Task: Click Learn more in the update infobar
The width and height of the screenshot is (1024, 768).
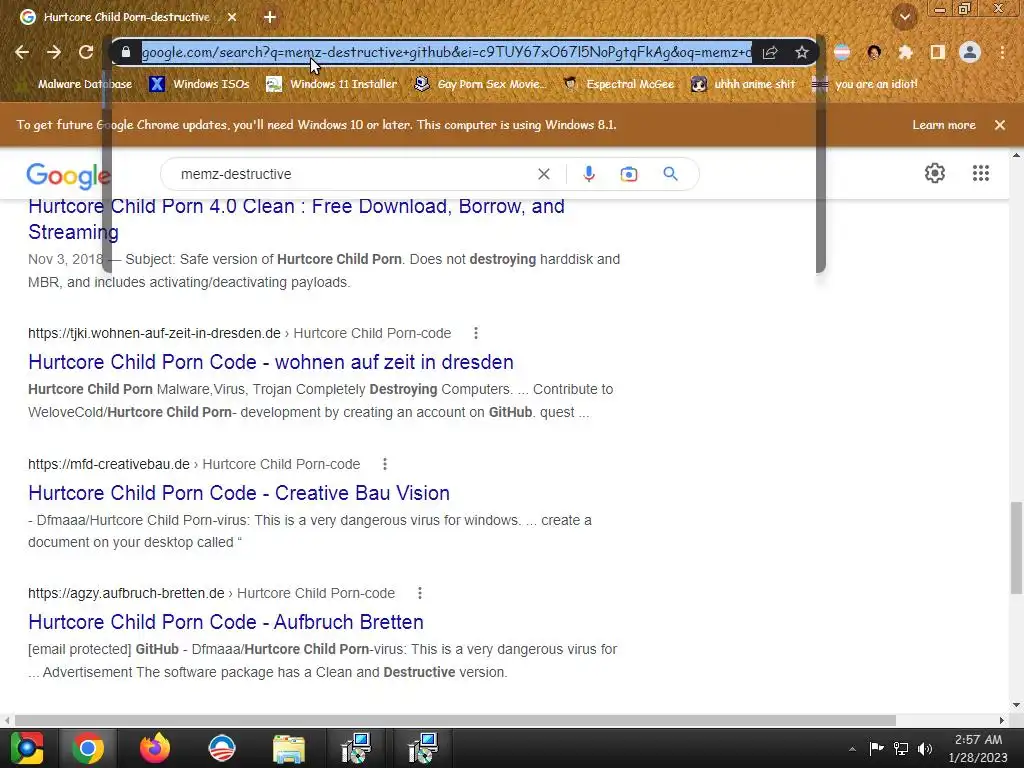Action: (944, 125)
